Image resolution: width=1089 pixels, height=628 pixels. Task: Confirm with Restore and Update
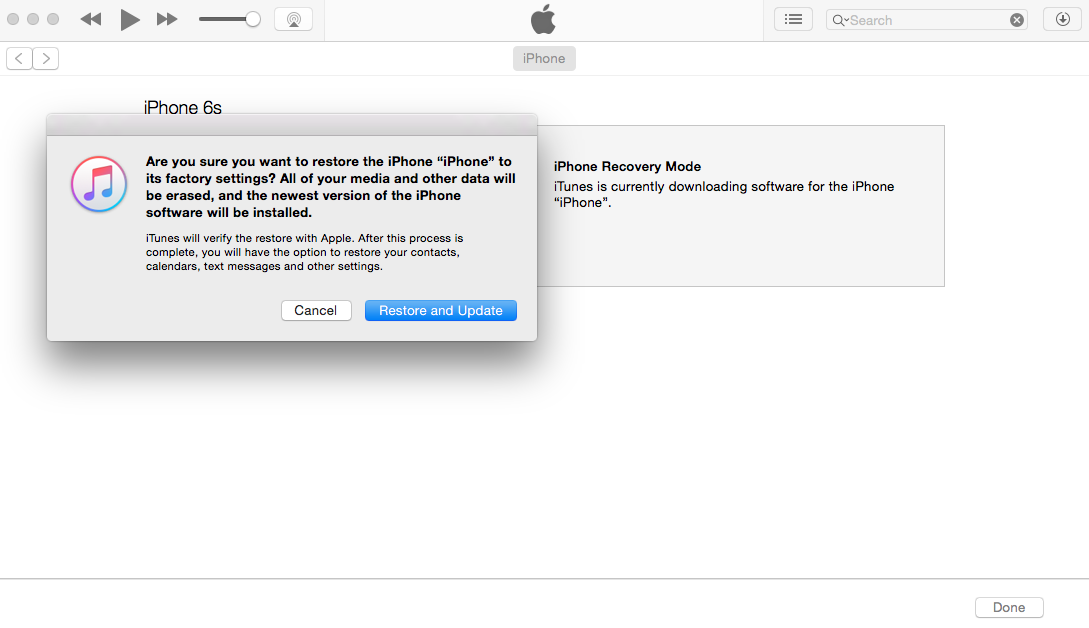pos(440,311)
